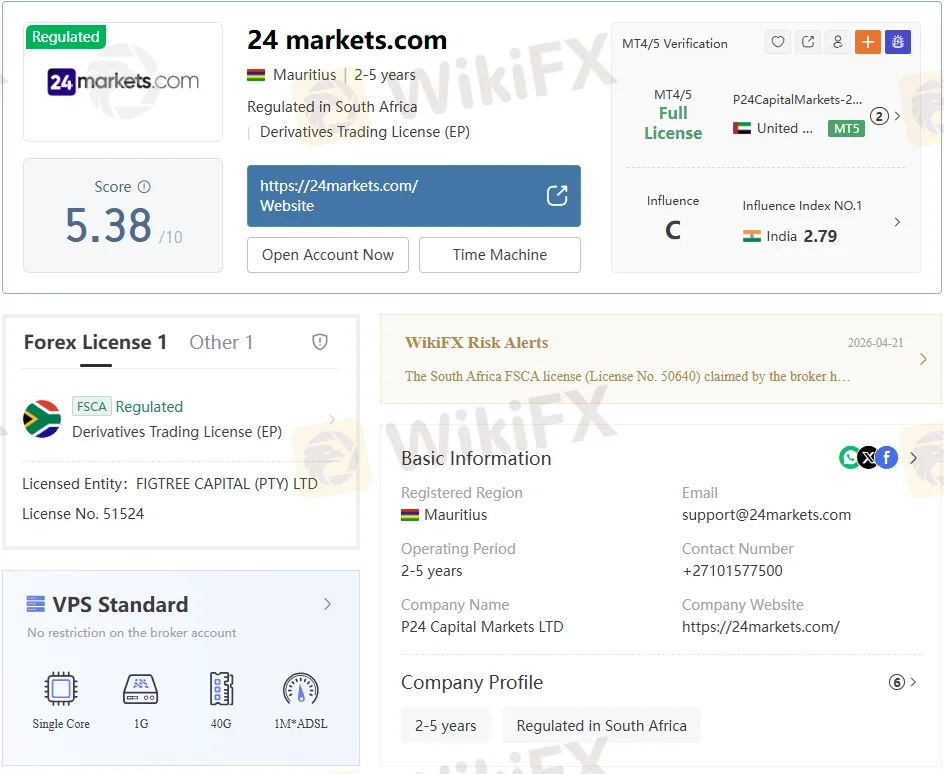The width and height of the screenshot is (944, 774).
Task: Open the X (Twitter) social icon
Action: tap(868, 458)
